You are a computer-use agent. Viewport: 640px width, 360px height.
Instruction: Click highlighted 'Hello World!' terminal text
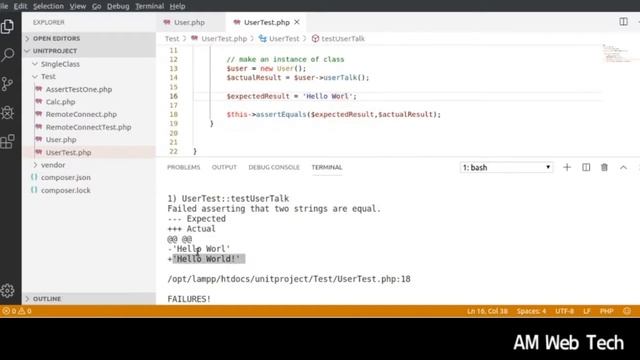(209, 259)
